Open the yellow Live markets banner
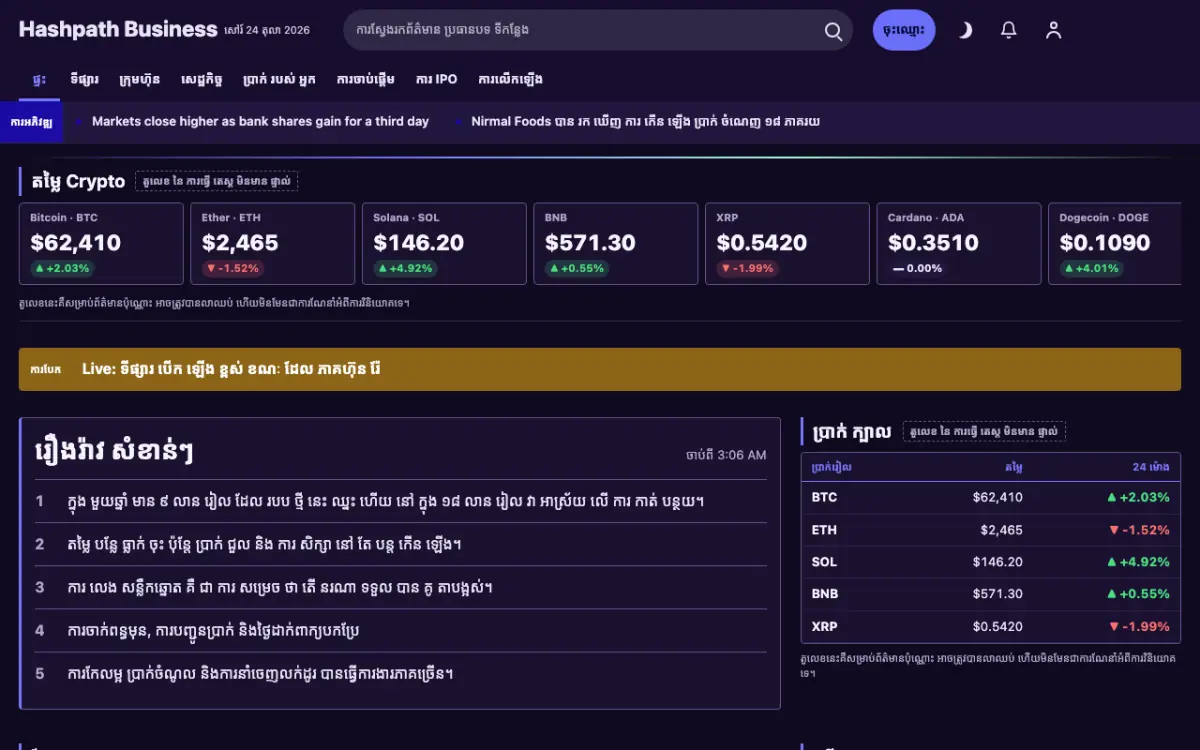This screenshot has height=750, width=1200. [600, 369]
